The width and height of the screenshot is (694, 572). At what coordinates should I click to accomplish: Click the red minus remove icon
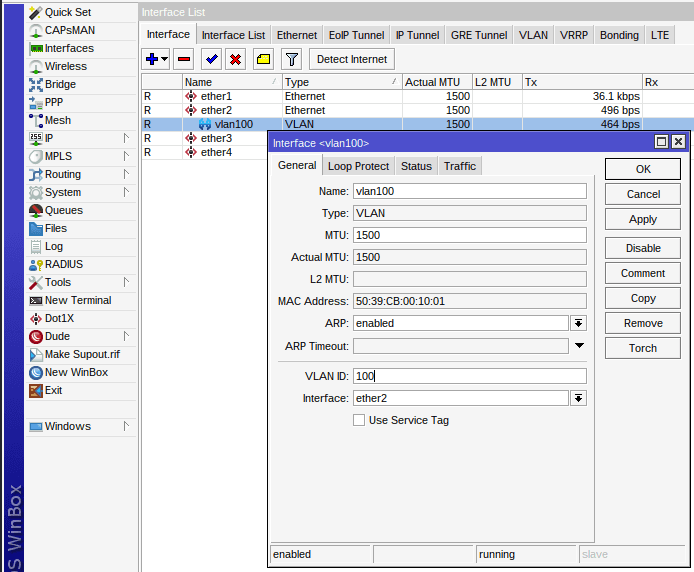coord(184,60)
